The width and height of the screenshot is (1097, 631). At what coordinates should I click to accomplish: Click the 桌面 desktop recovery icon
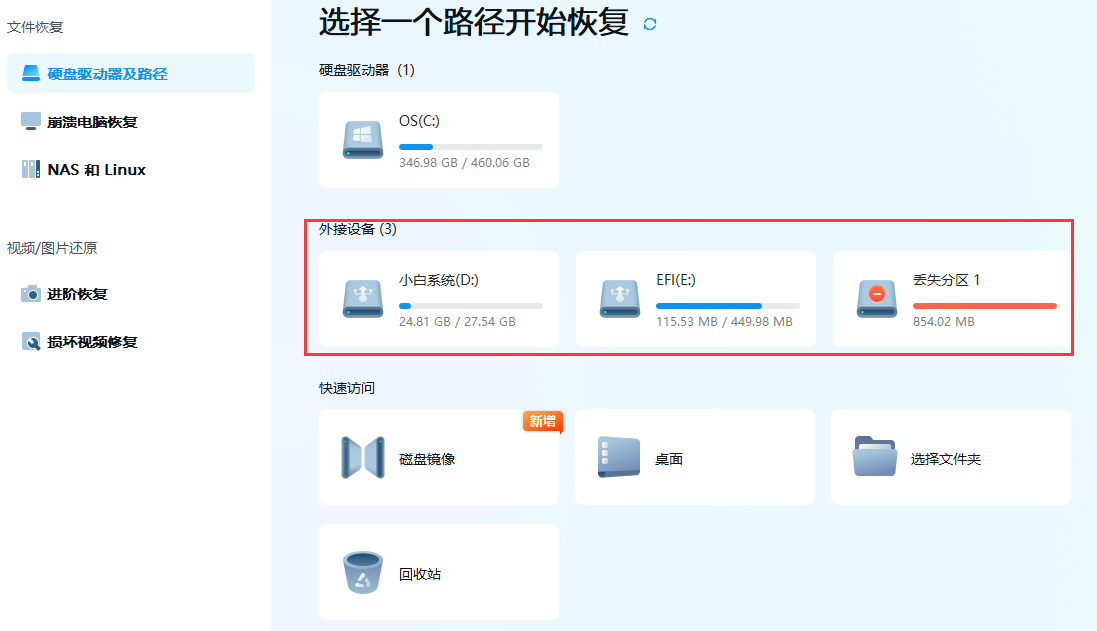click(x=619, y=456)
